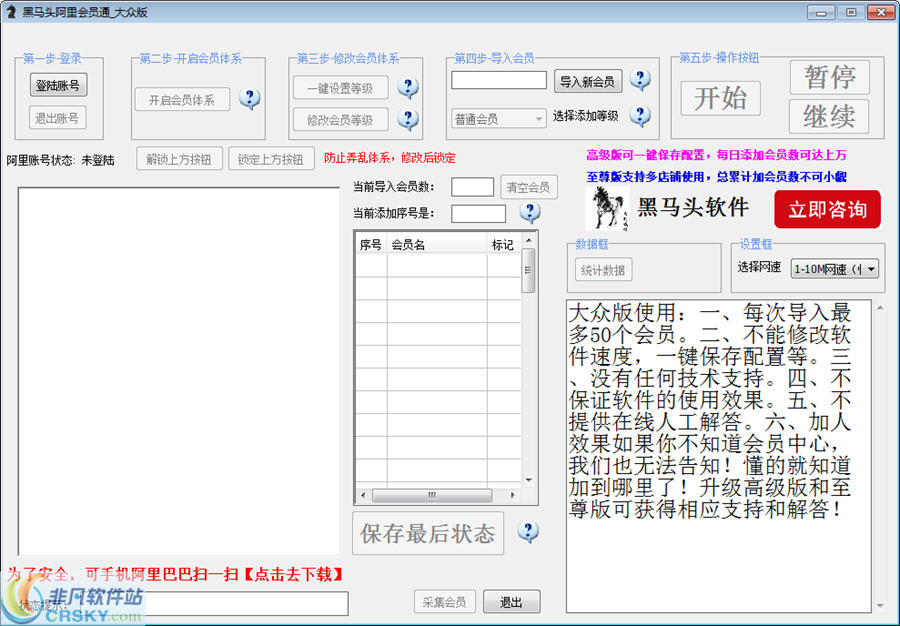Screen dimensions: 900x626
Task: Click the 暂停 button
Action: point(830,77)
